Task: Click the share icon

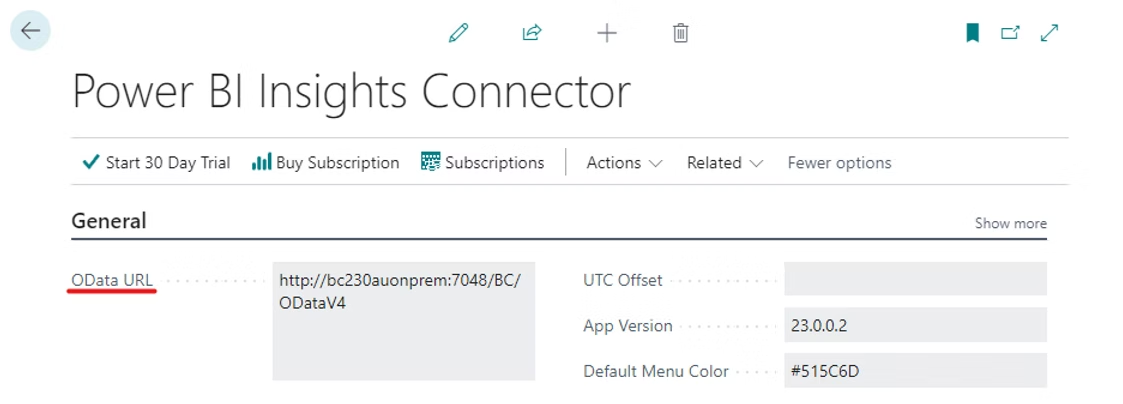Action: (532, 33)
